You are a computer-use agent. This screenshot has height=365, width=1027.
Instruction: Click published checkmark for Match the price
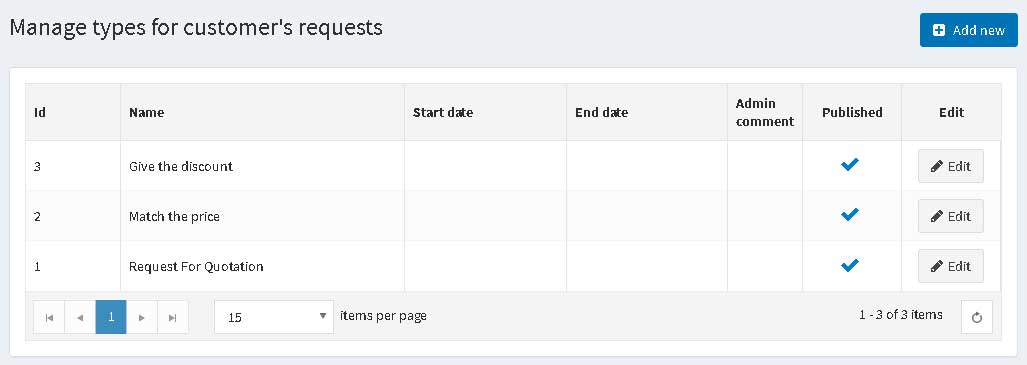(x=850, y=215)
